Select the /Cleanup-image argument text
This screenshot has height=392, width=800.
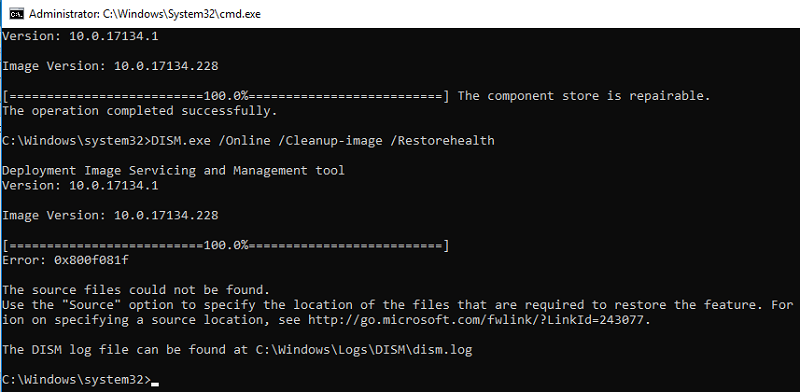[330, 140]
